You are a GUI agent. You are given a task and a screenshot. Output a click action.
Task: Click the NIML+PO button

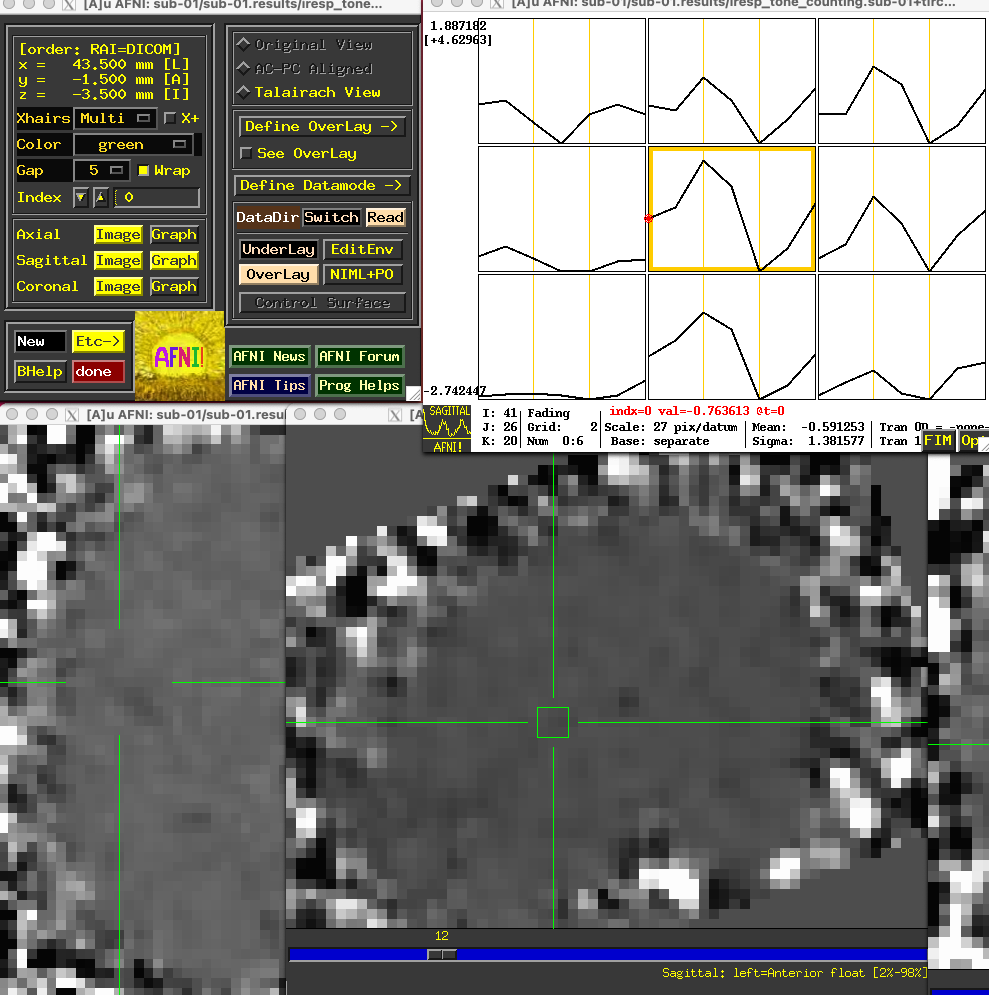(362, 274)
